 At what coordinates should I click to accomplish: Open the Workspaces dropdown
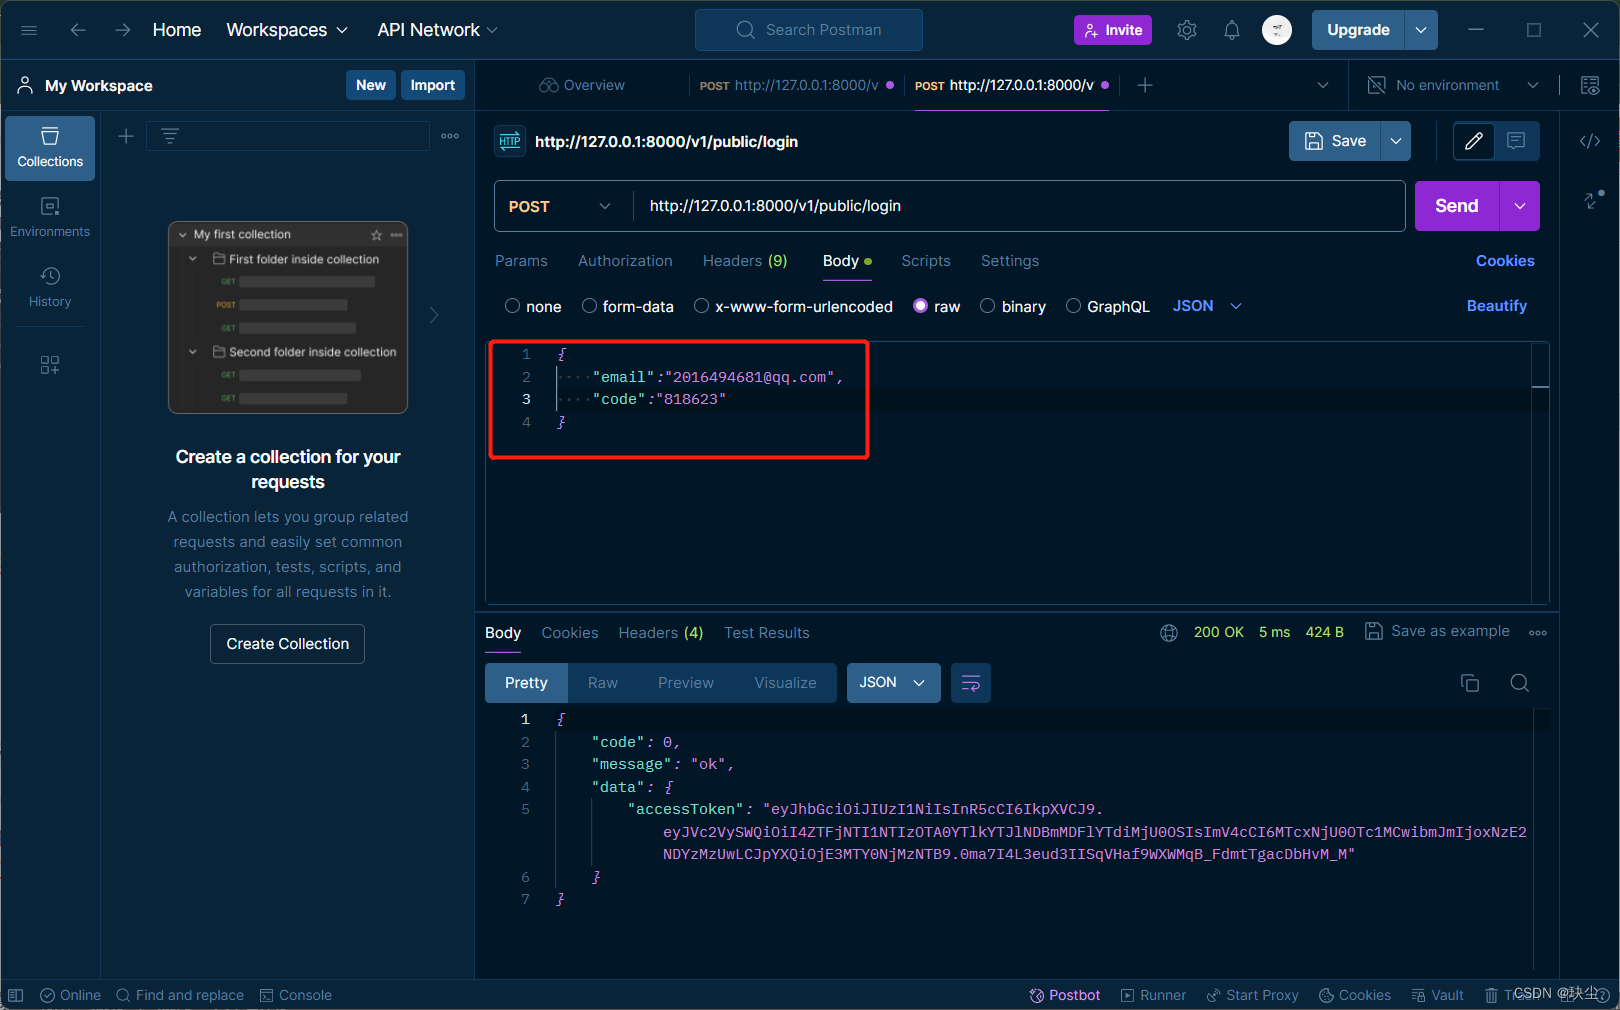point(287,30)
